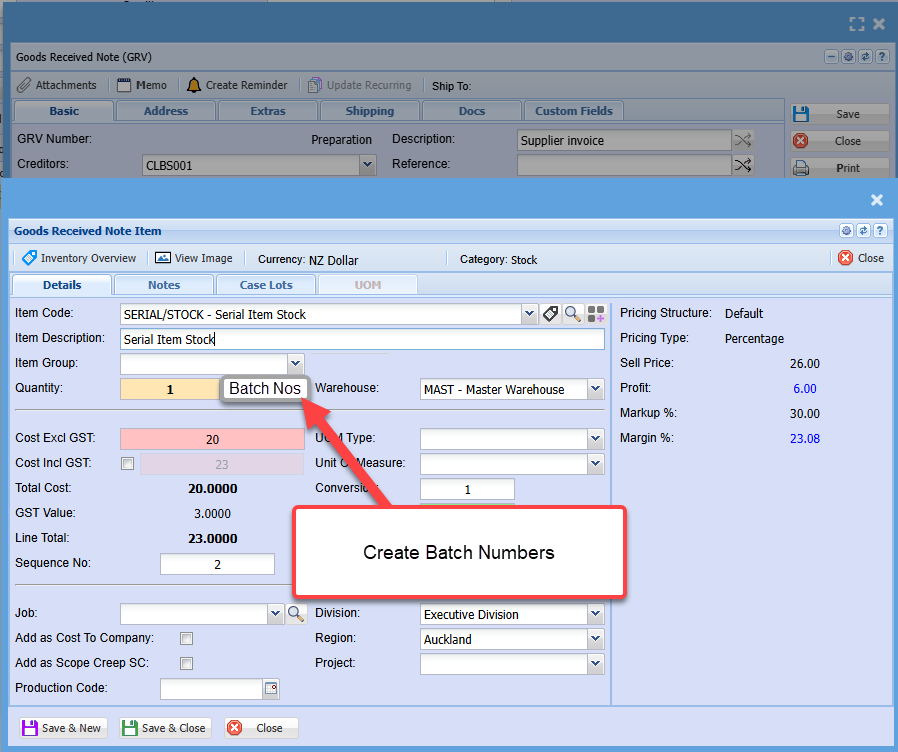Click the tag icon beside Item Code
Viewport: 898px width, 752px height.
click(x=550, y=314)
